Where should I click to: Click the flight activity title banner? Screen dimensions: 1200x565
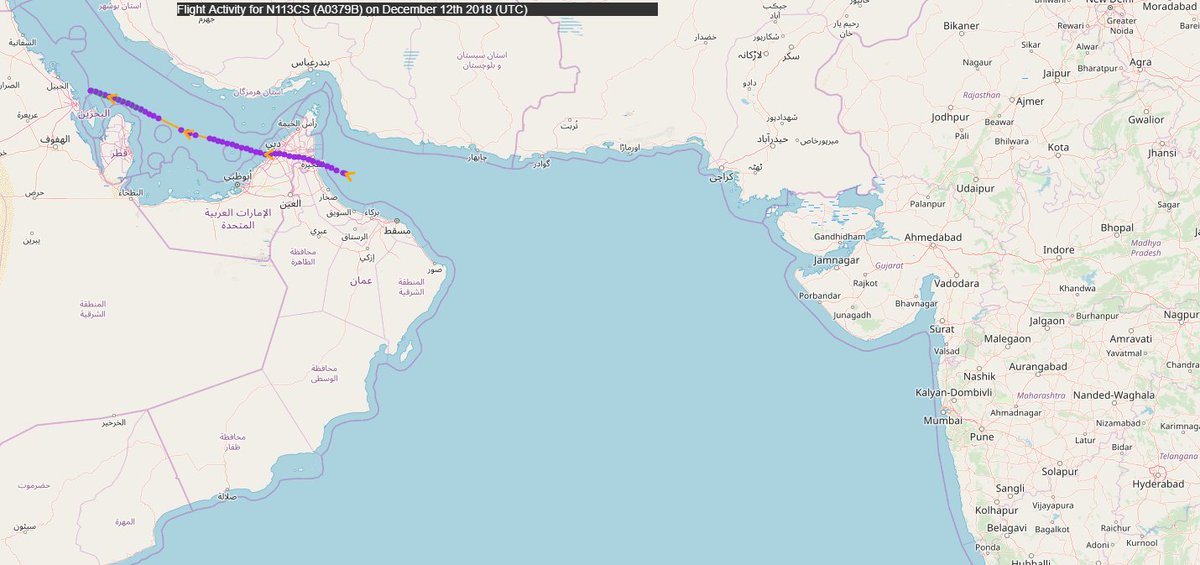417,9
